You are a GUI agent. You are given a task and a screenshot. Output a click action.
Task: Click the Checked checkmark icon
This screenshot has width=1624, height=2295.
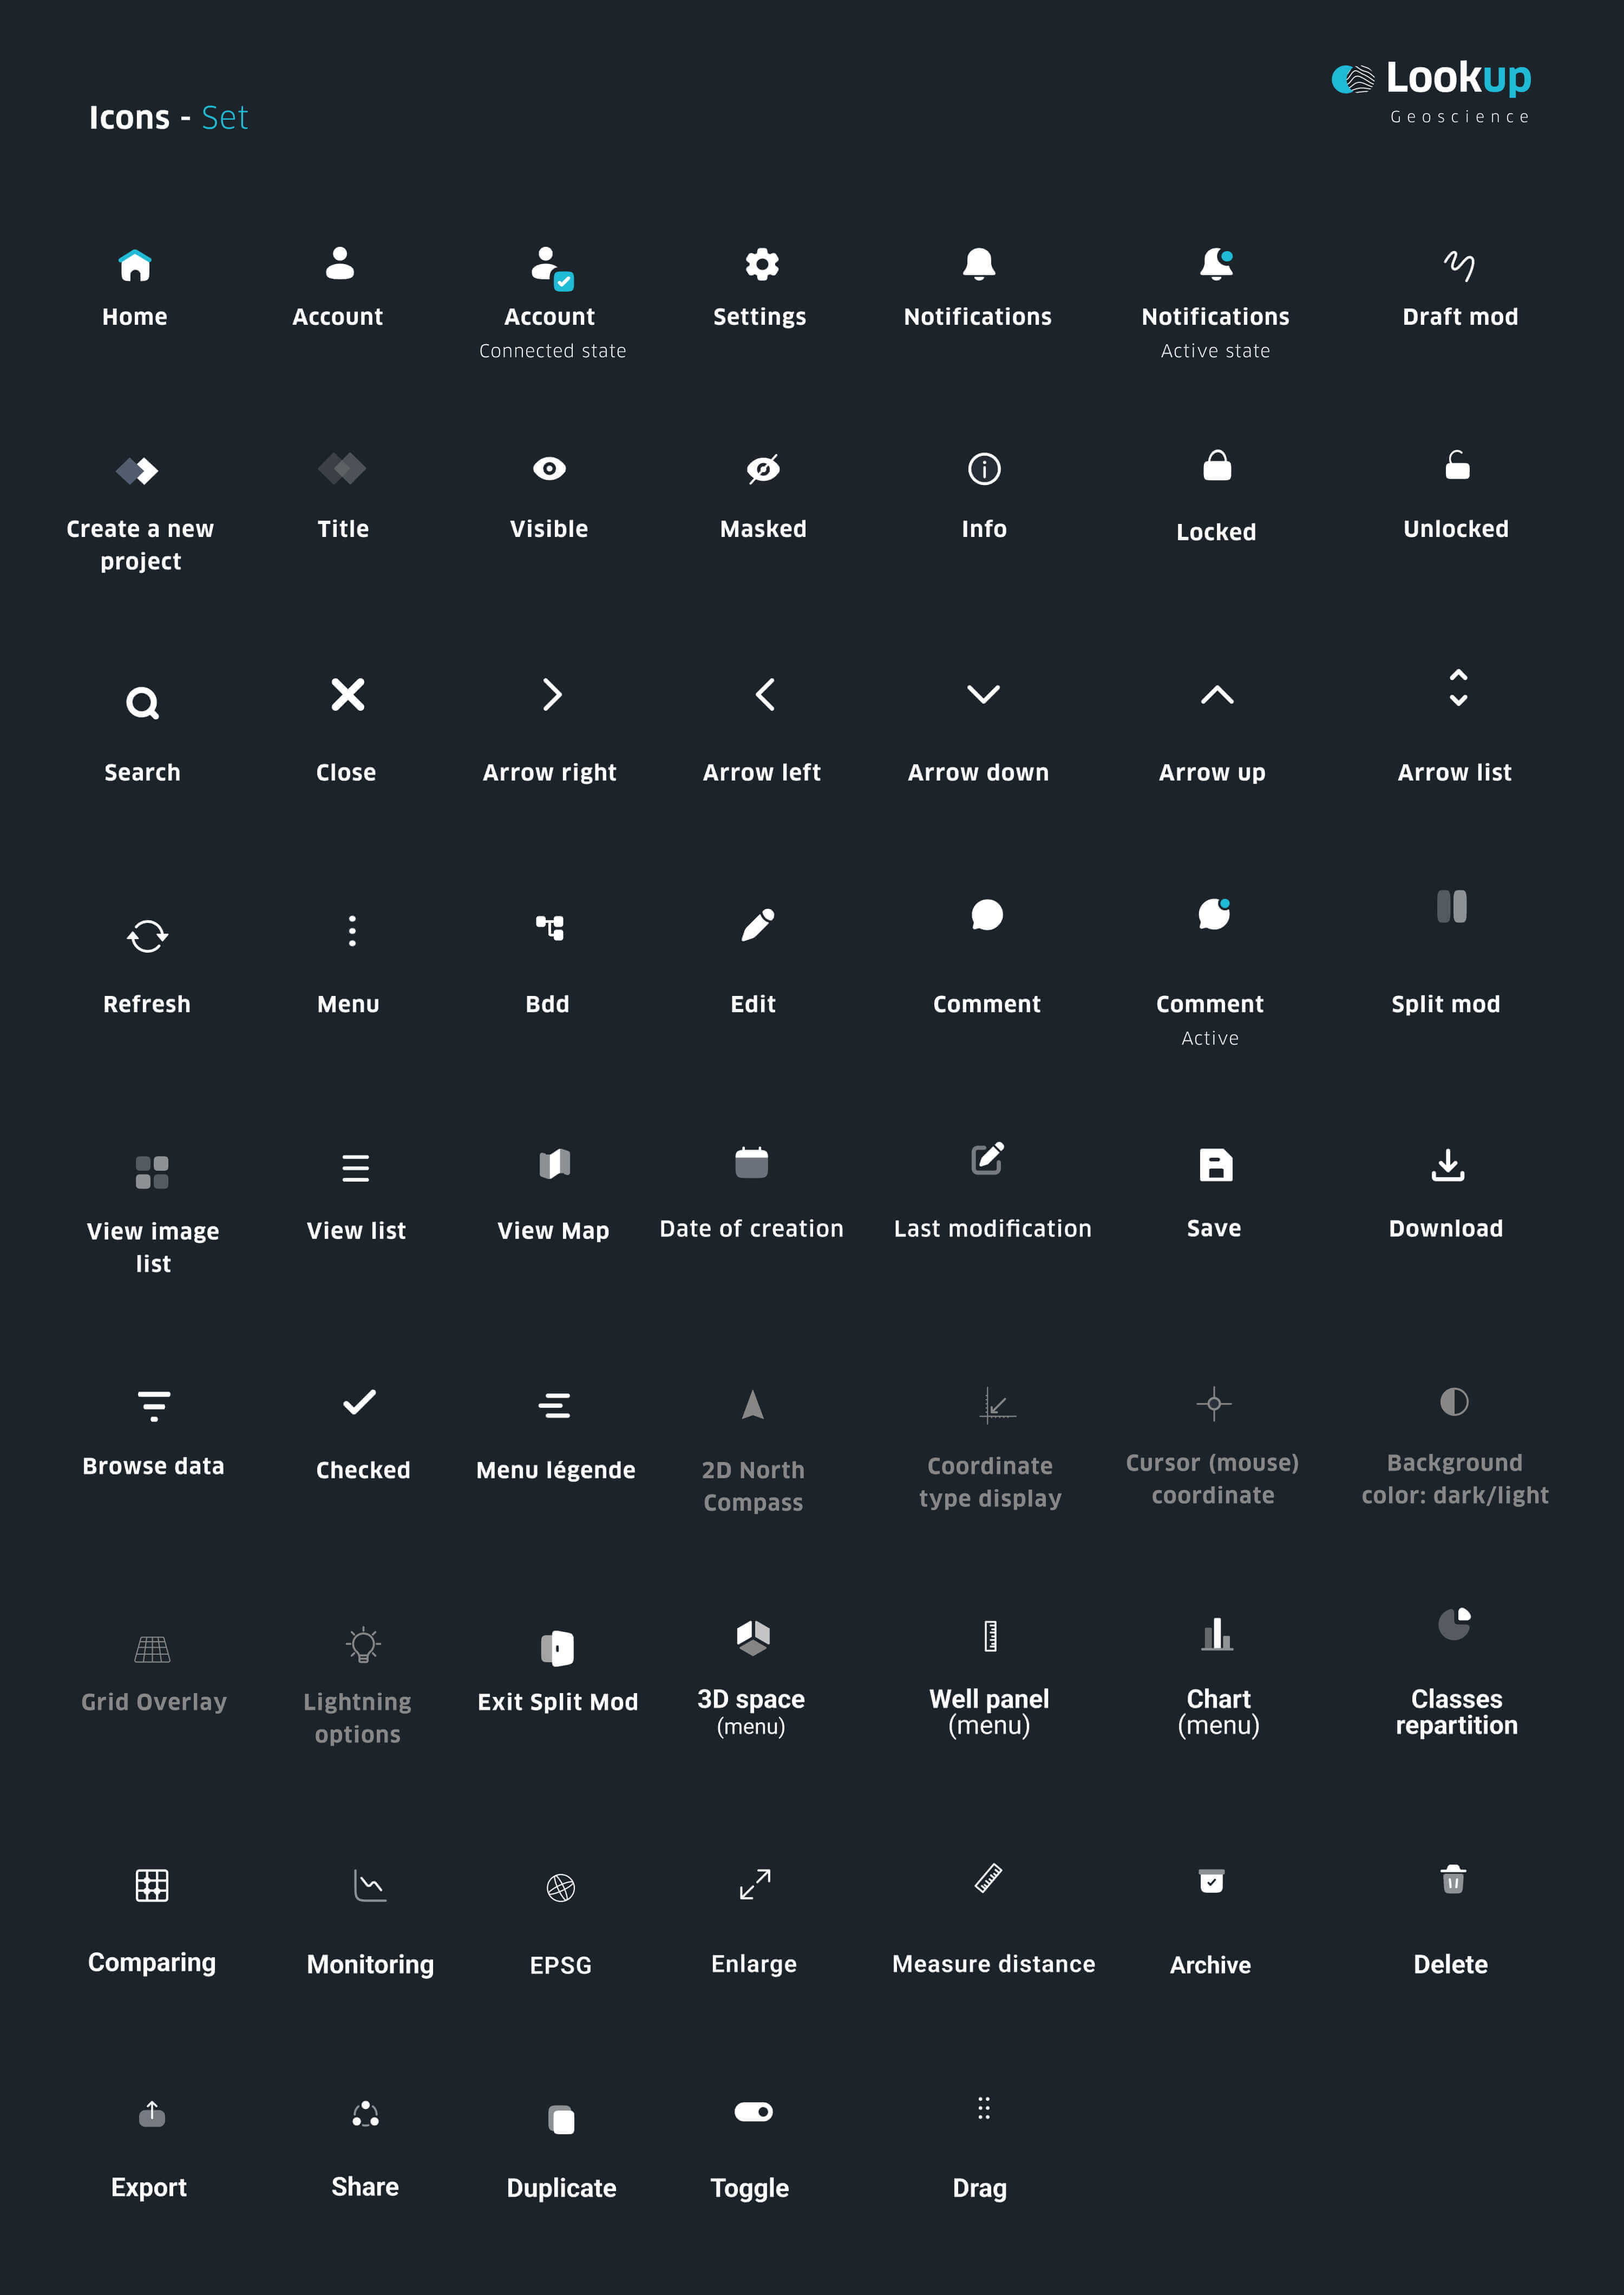(359, 1402)
